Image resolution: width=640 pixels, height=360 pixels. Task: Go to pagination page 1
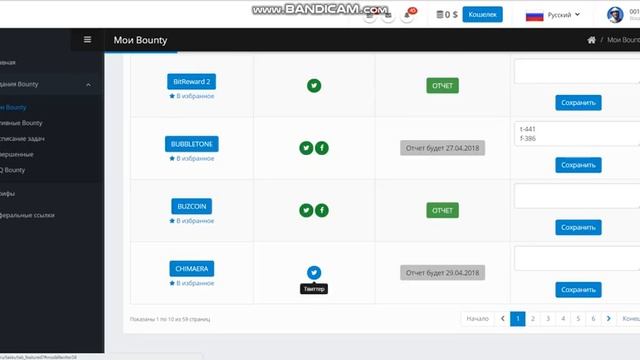(x=518, y=319)
